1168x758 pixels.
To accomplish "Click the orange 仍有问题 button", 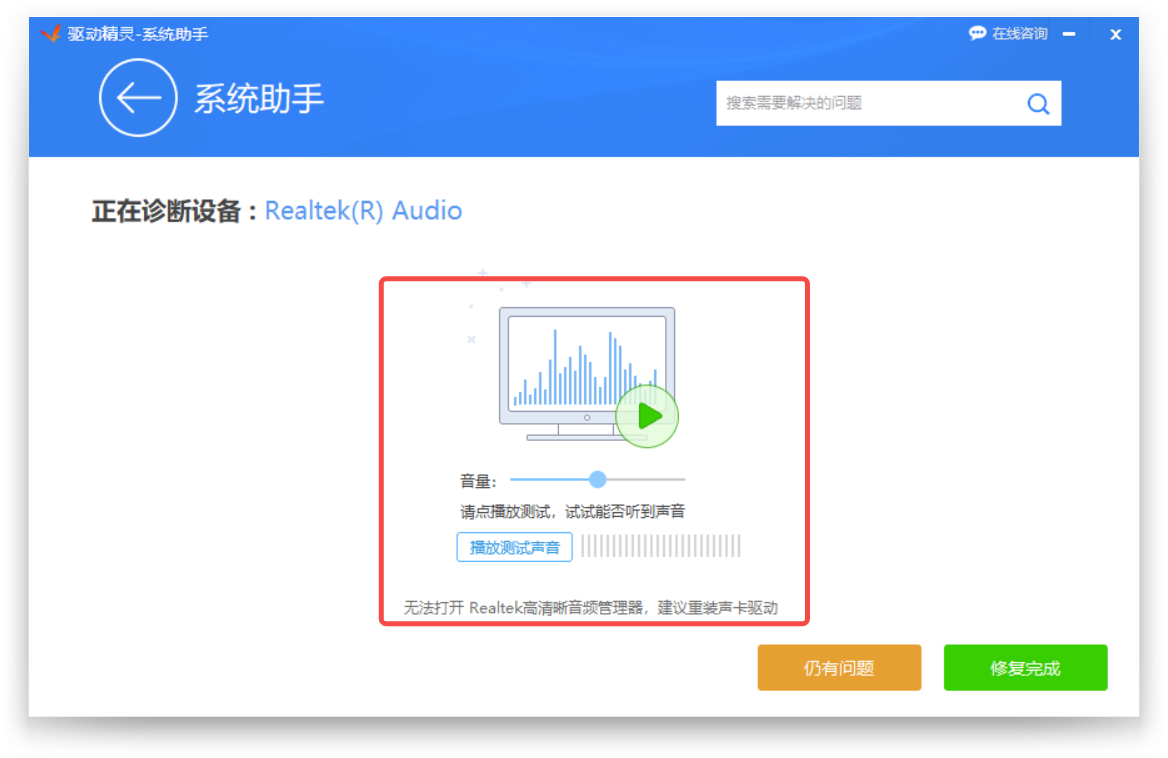I will 839,668.
